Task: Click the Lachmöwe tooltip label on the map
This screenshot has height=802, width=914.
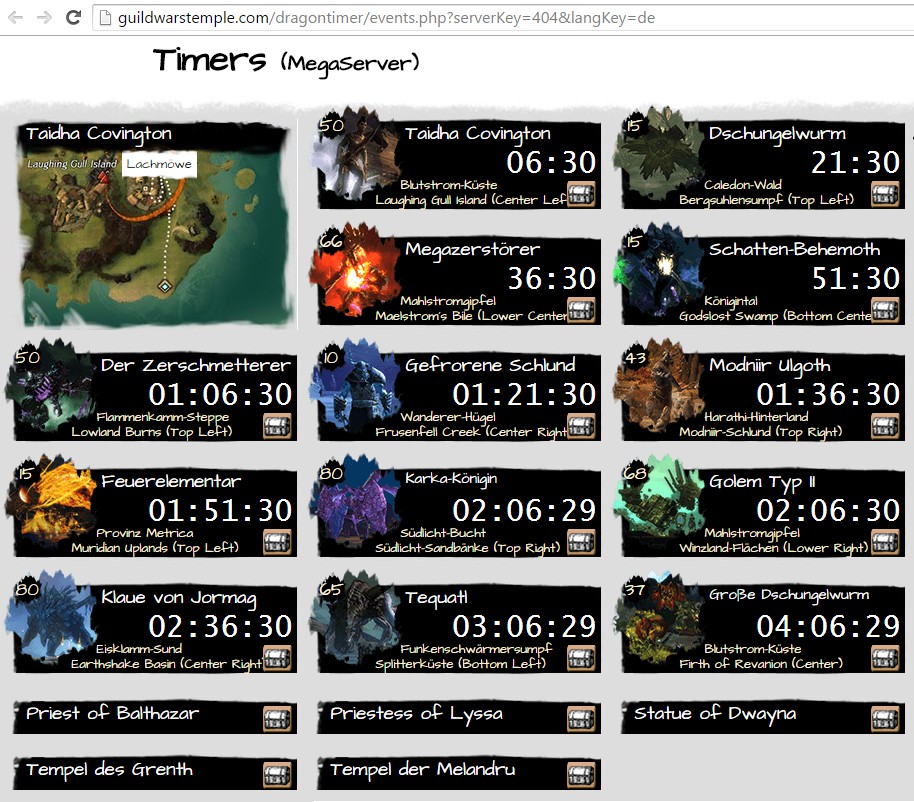Action: pyautogui.click(x=159, y=164)
